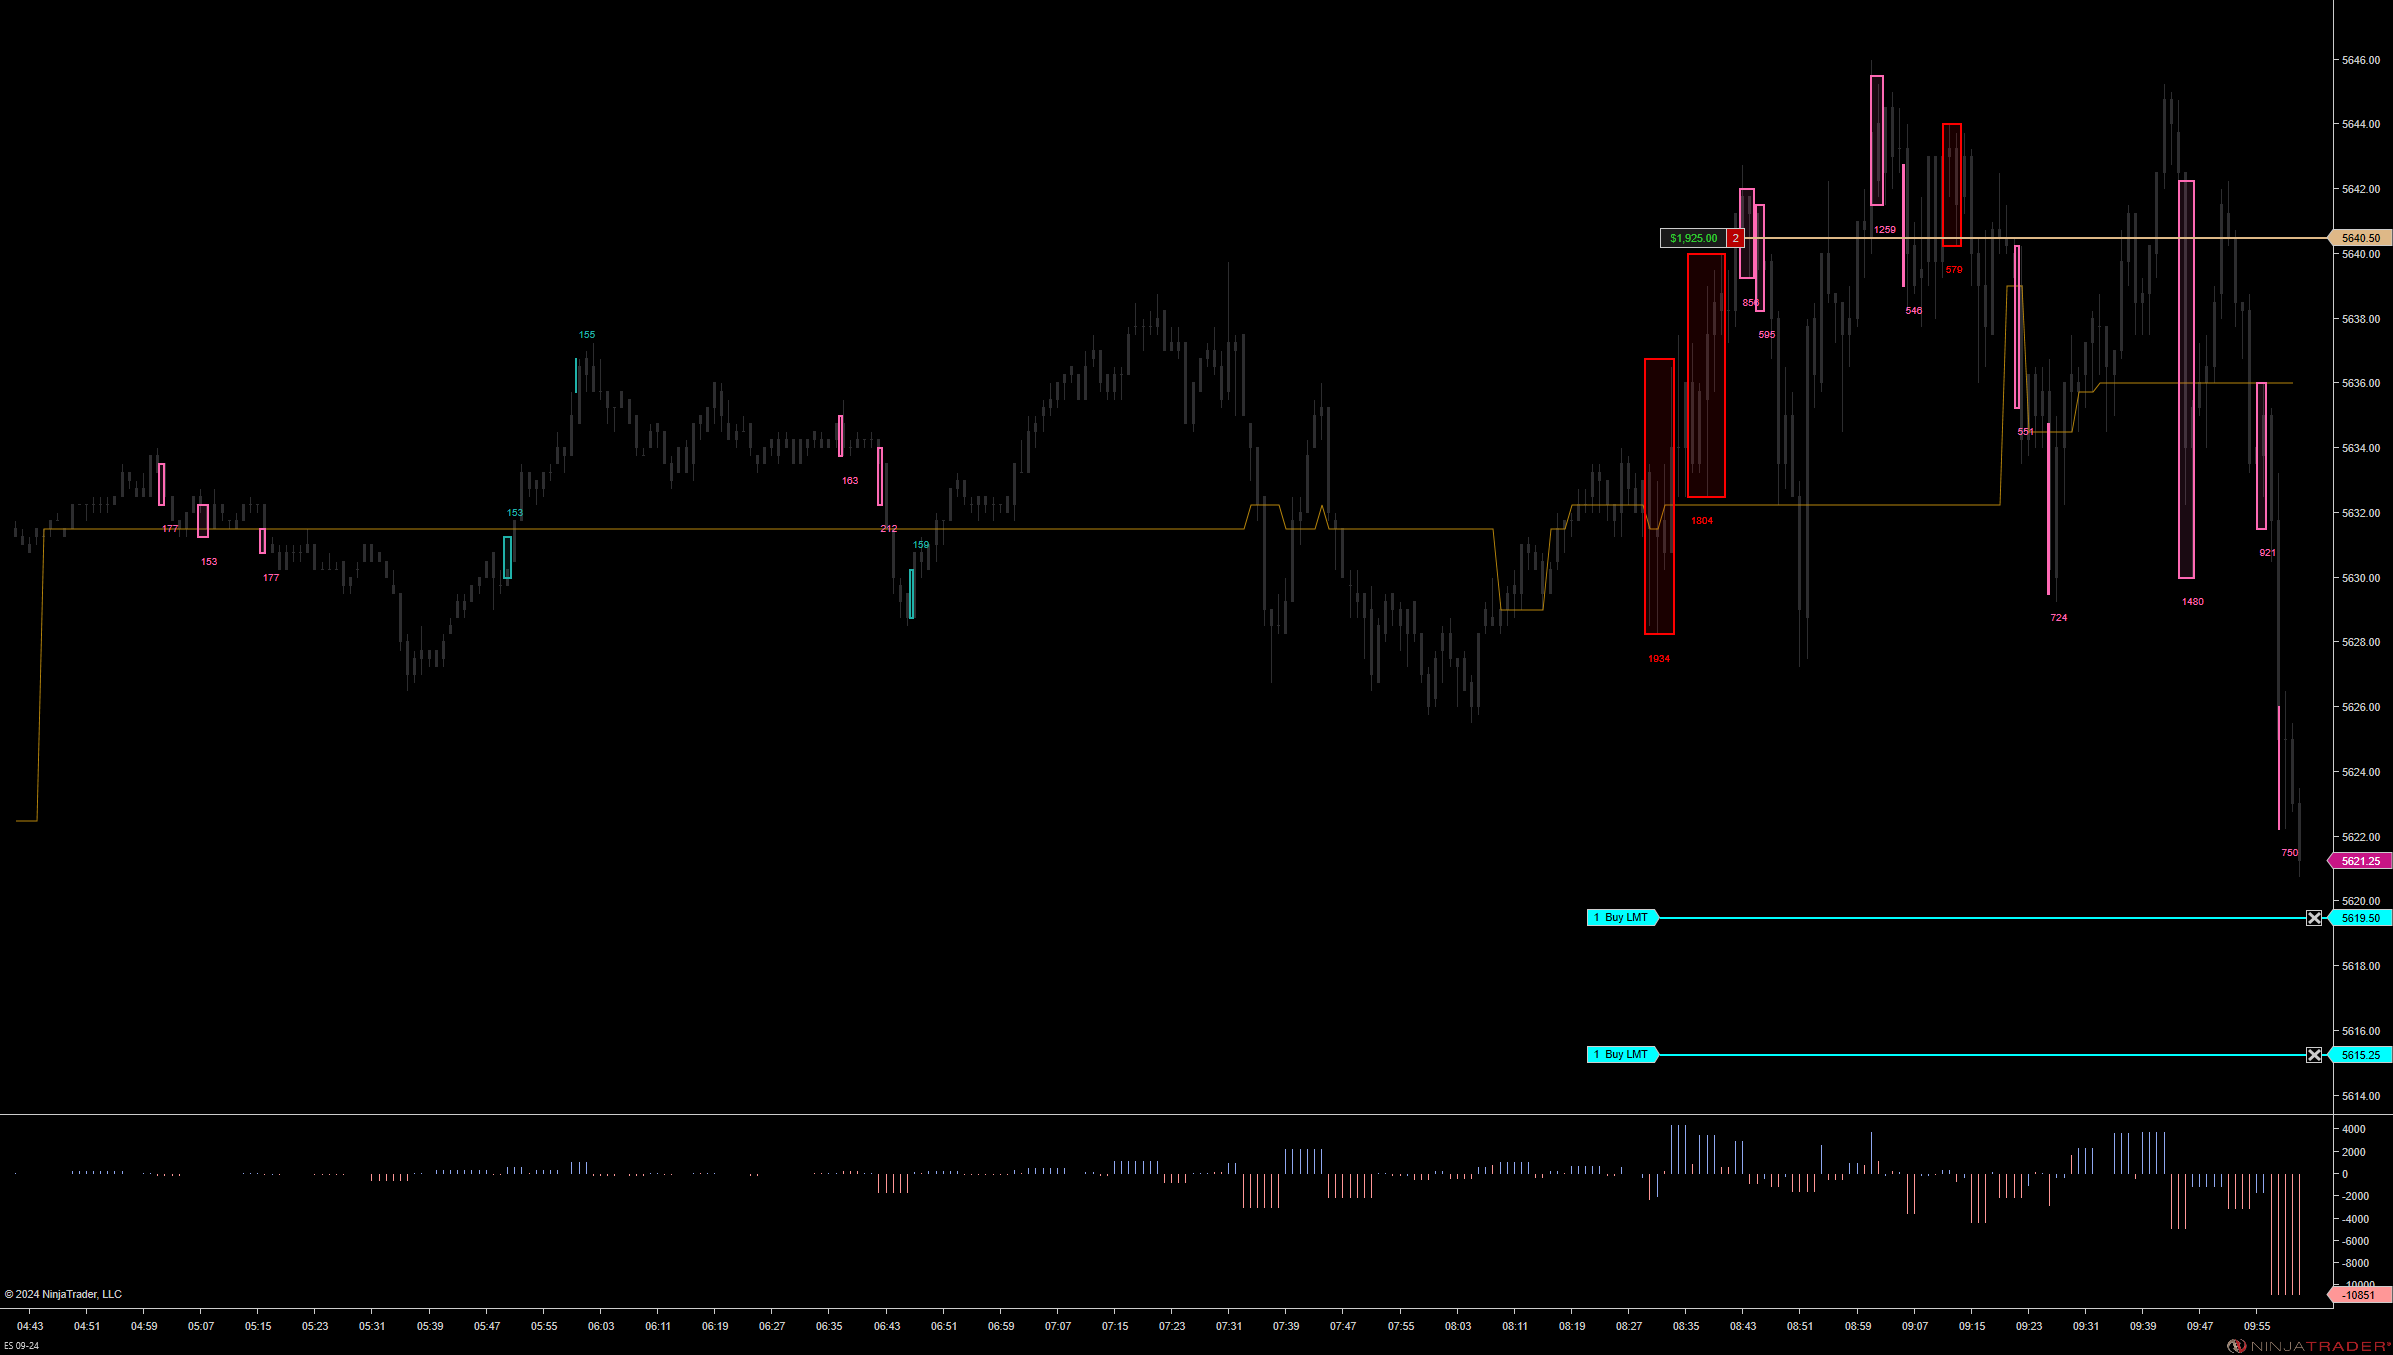Click the ES 09-24 instrument label
Image resolution: width=2393 pixels, height=1355 pixels.
21,1346
